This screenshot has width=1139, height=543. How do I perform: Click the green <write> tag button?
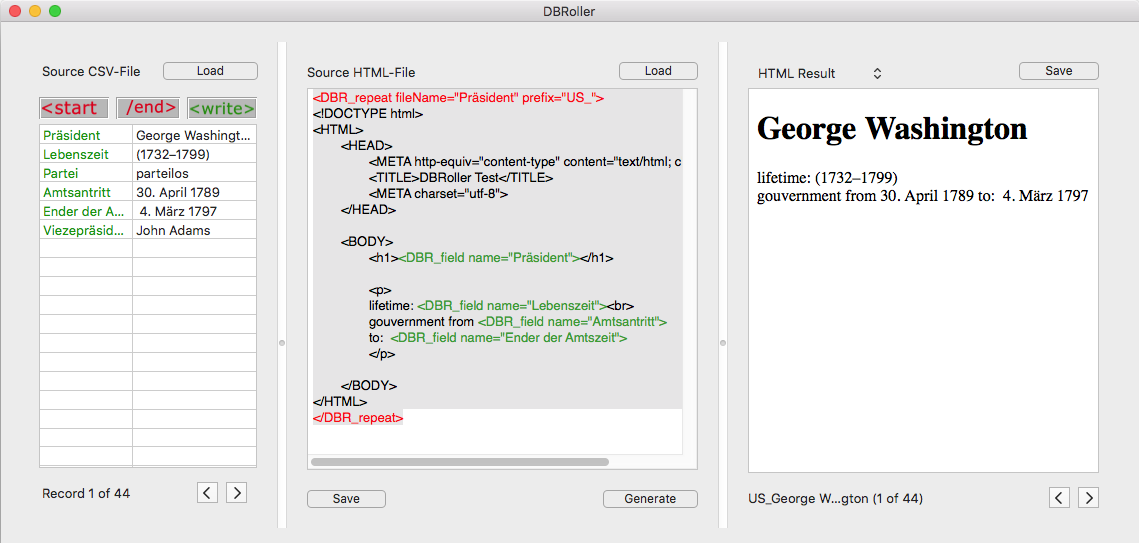tap(221, 108)
